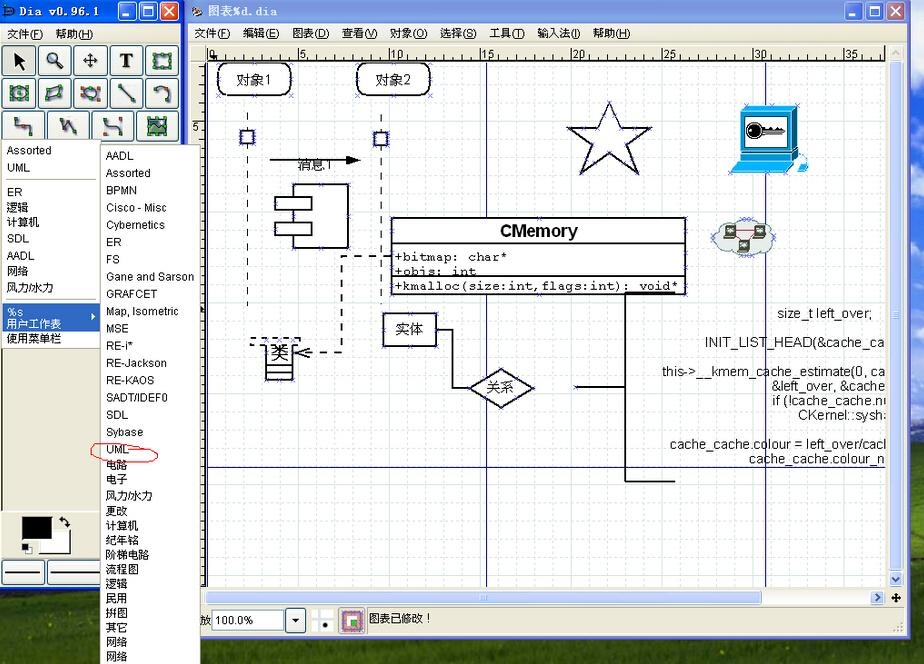Click the star shape on canvas

pyautogui.click(x=609, y=140)
